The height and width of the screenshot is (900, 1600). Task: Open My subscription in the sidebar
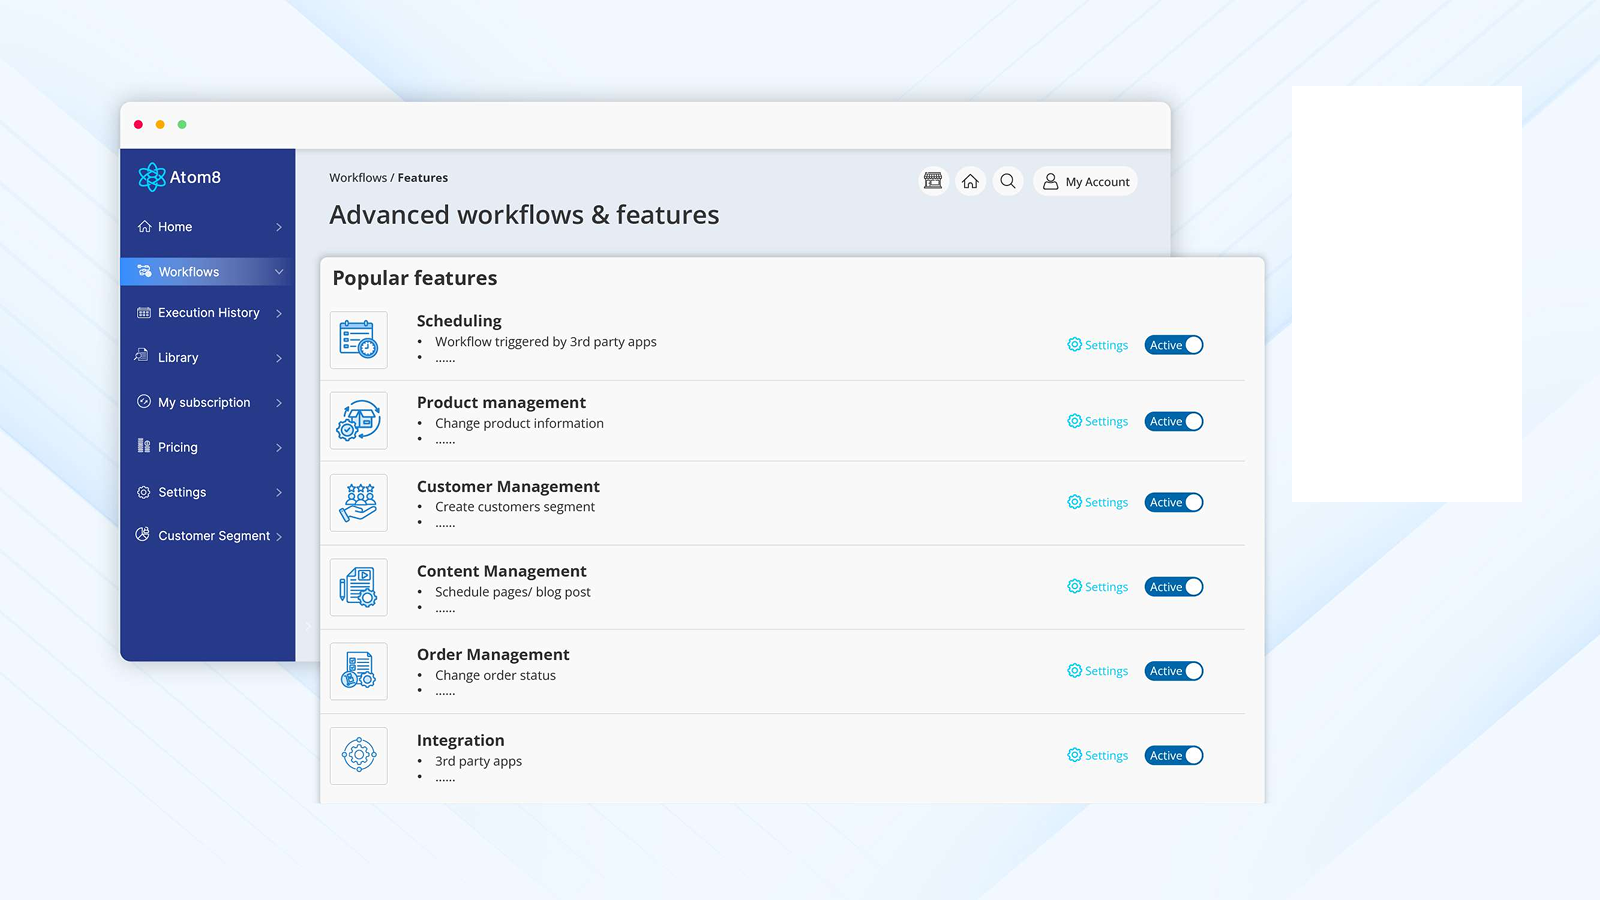tap(203, 402)
